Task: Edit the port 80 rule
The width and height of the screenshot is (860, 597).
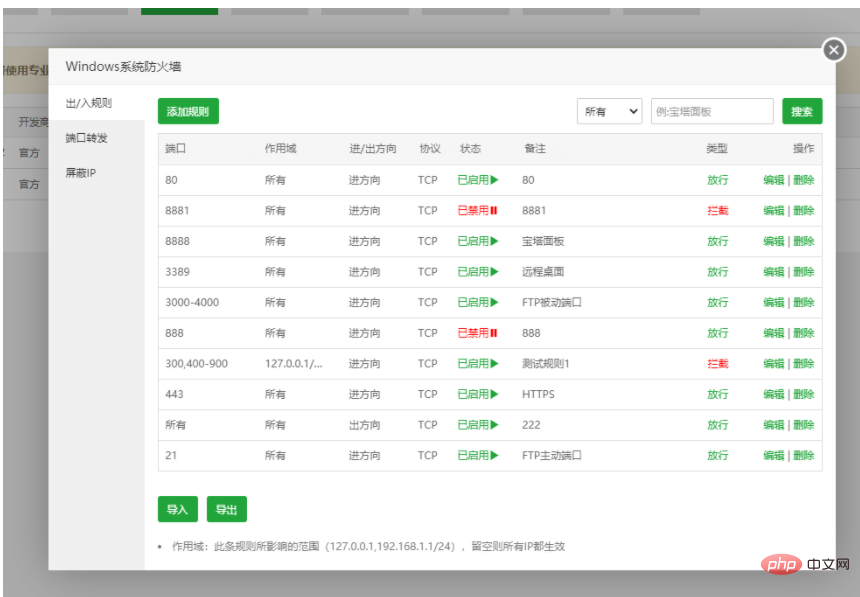Action: (774, 180)
